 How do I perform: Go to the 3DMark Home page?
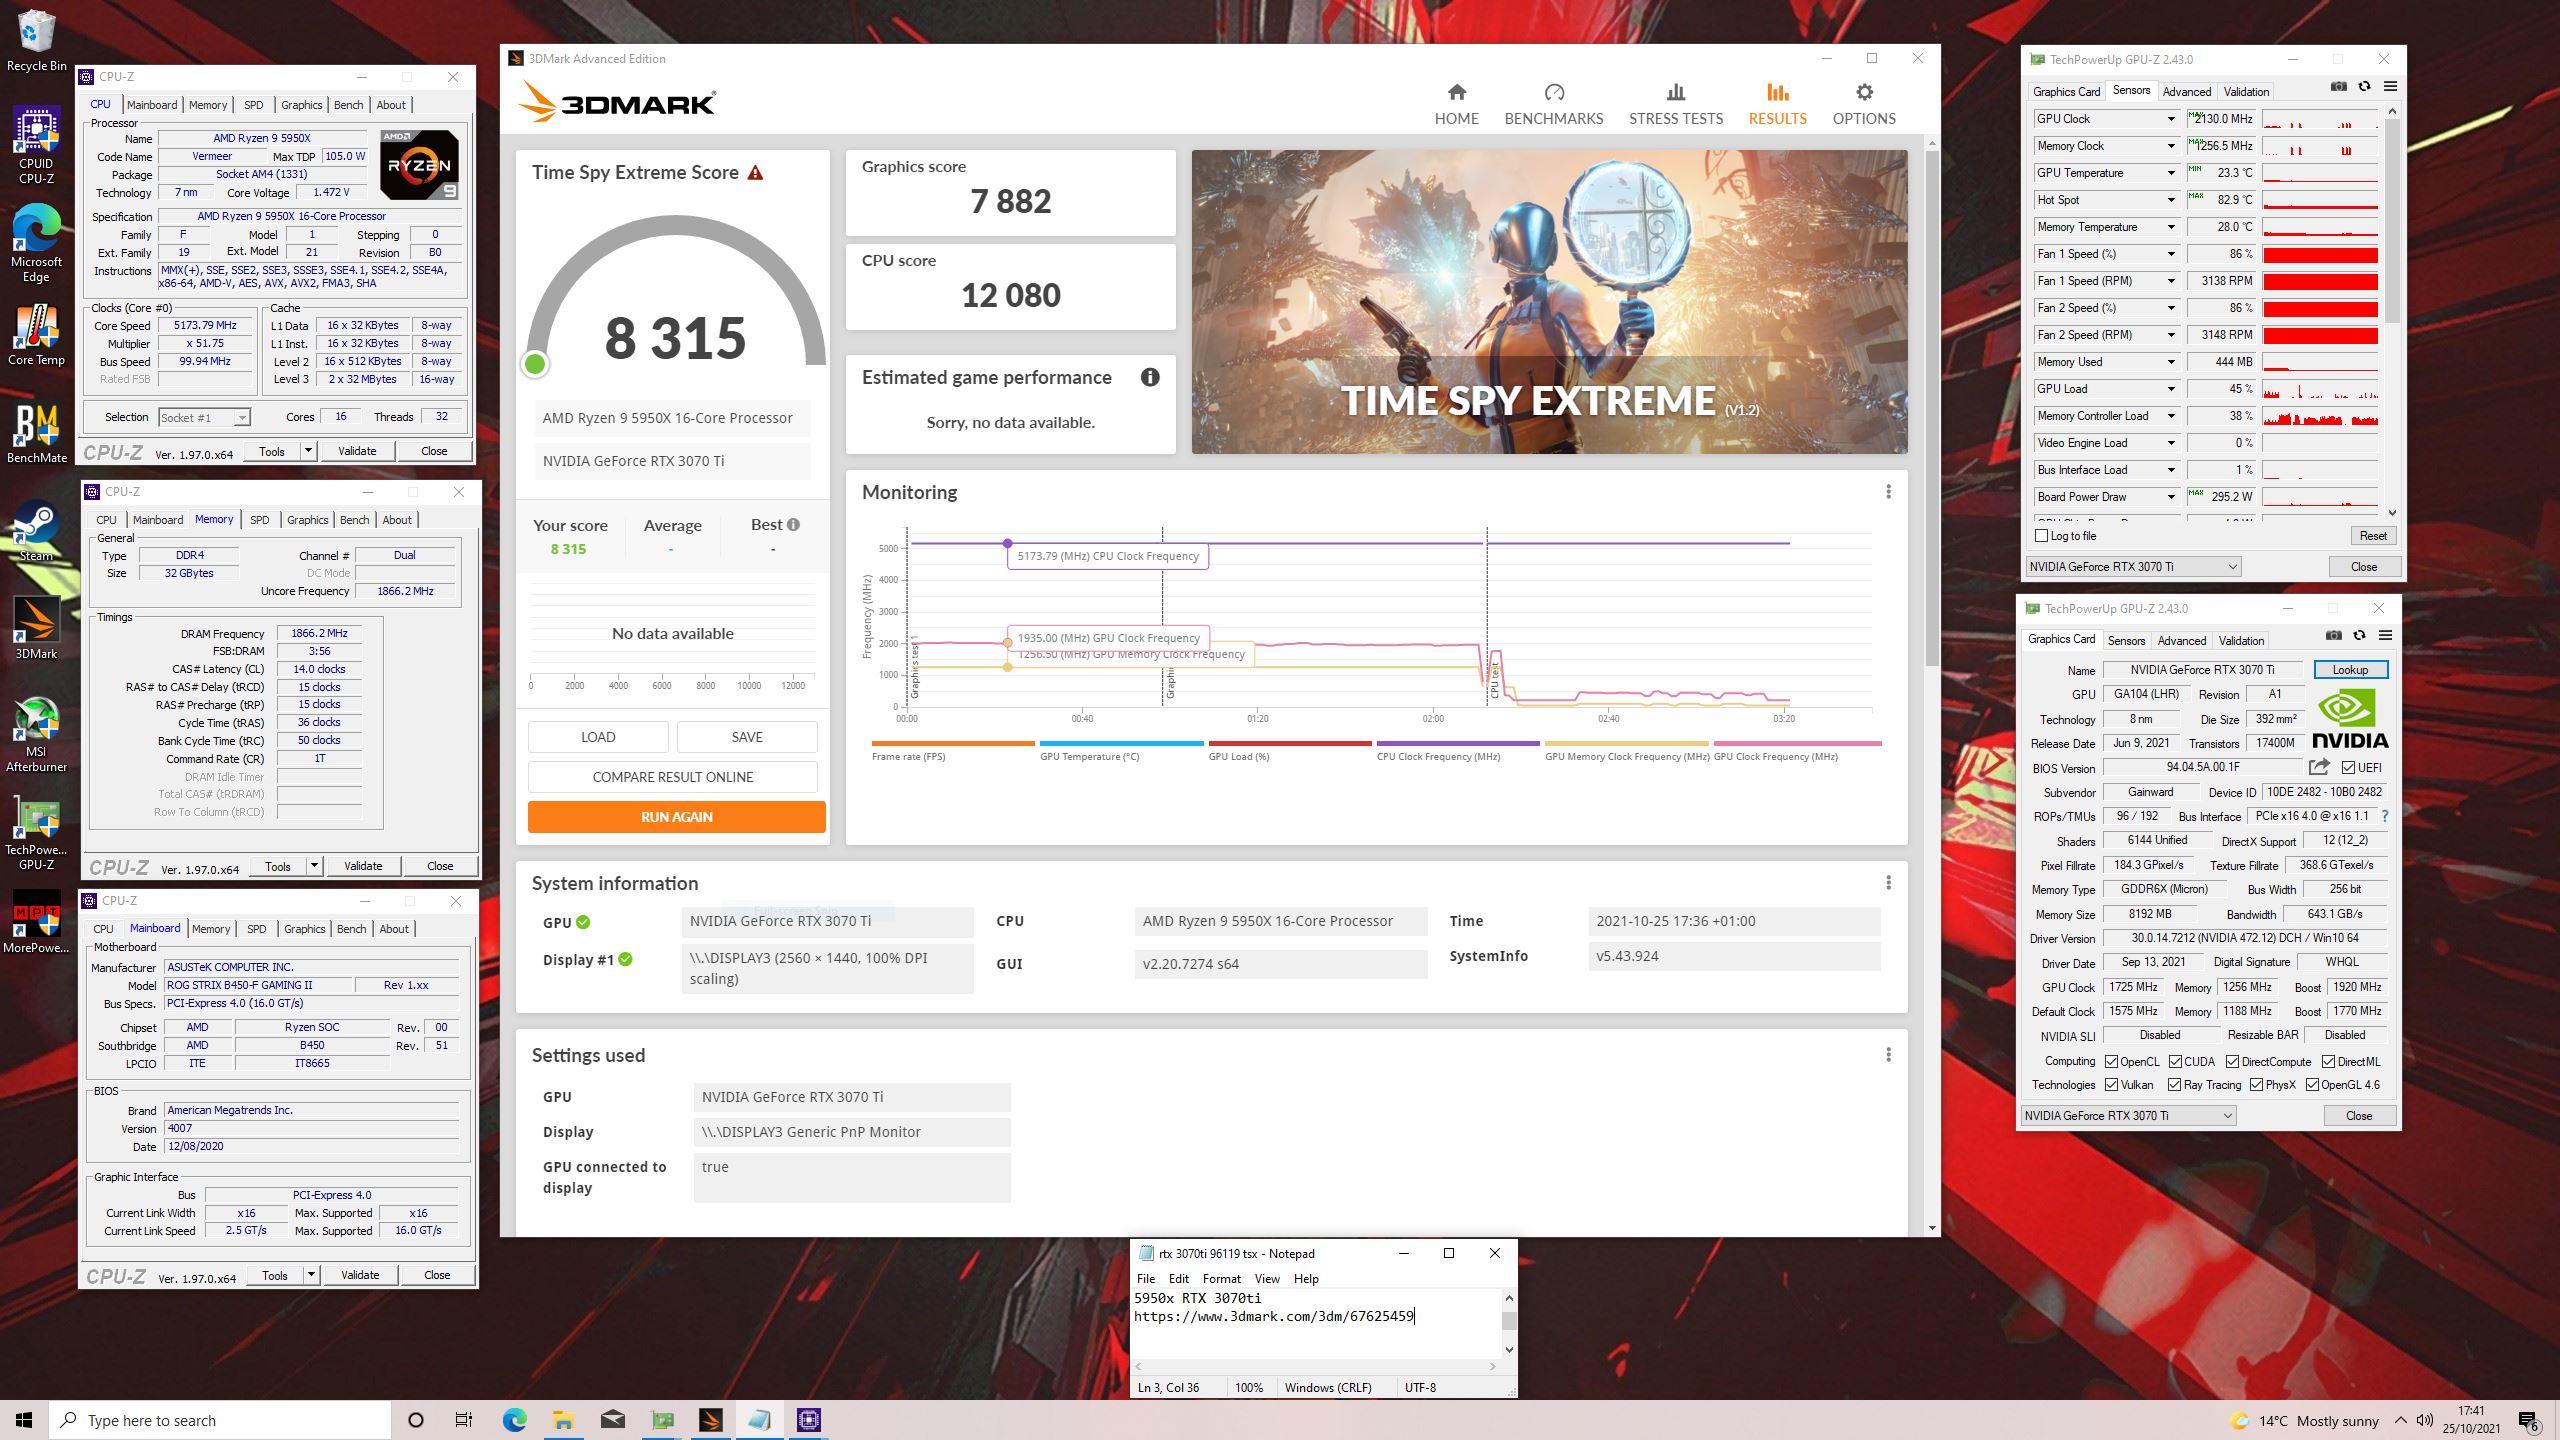(x=1456, y=104)
